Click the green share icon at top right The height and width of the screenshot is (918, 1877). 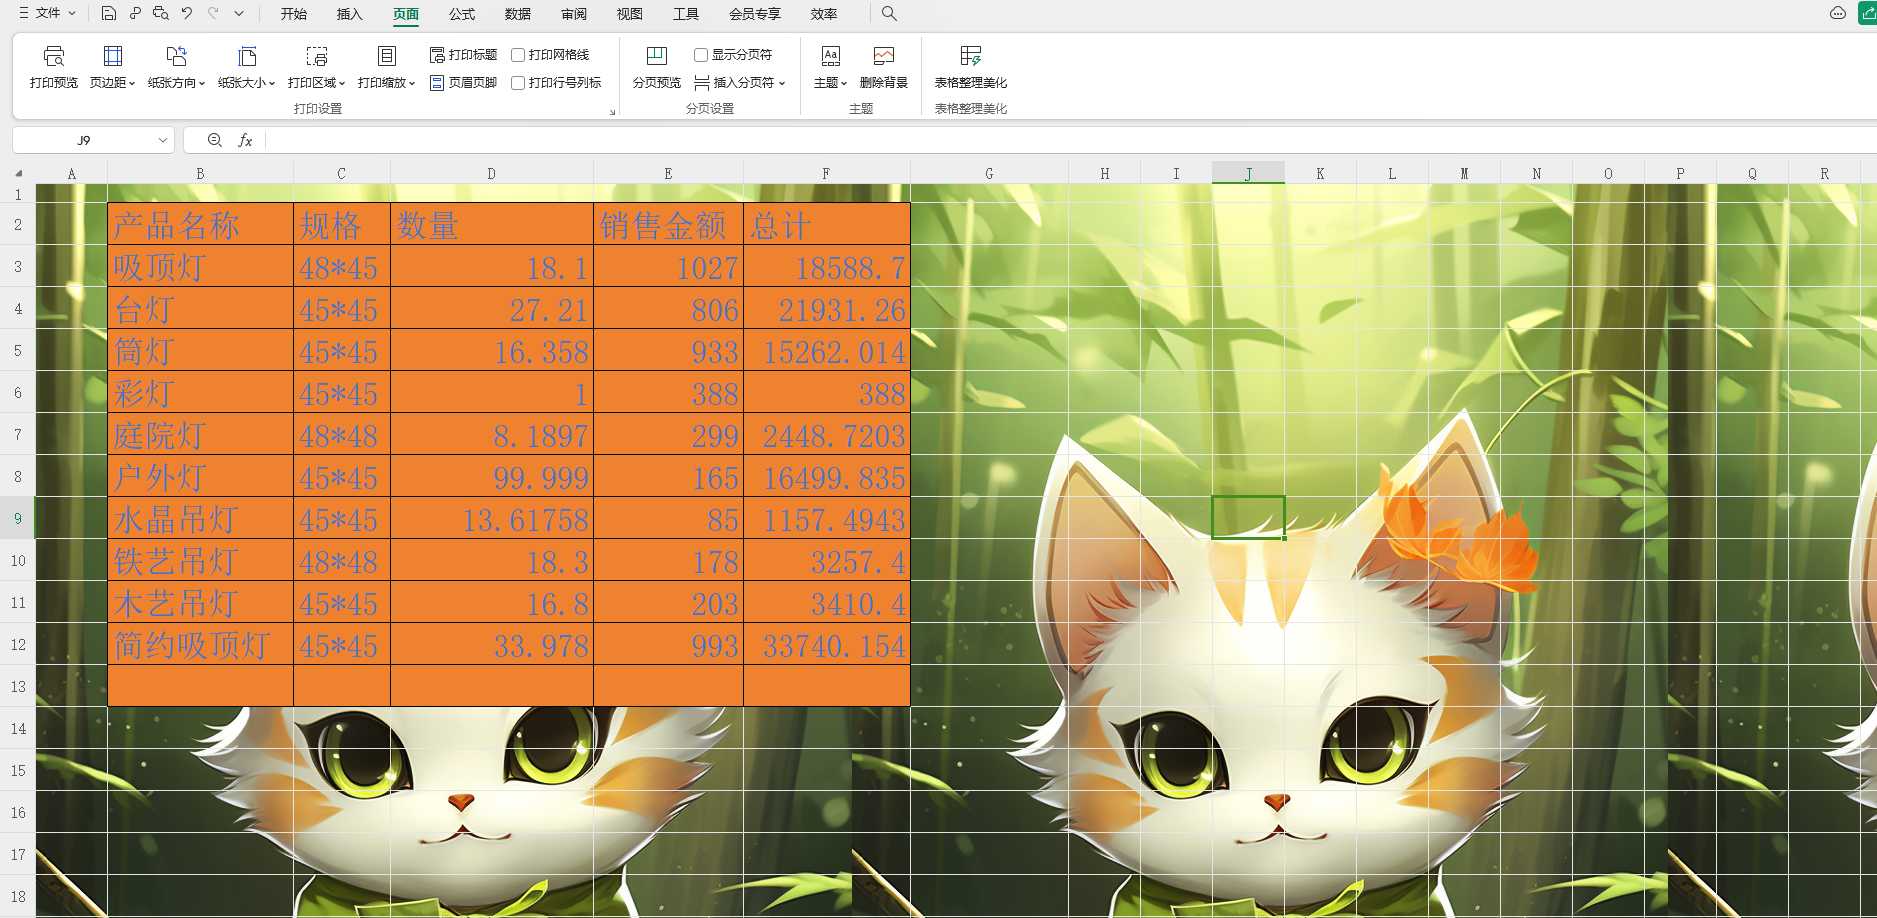point(1867,14)
